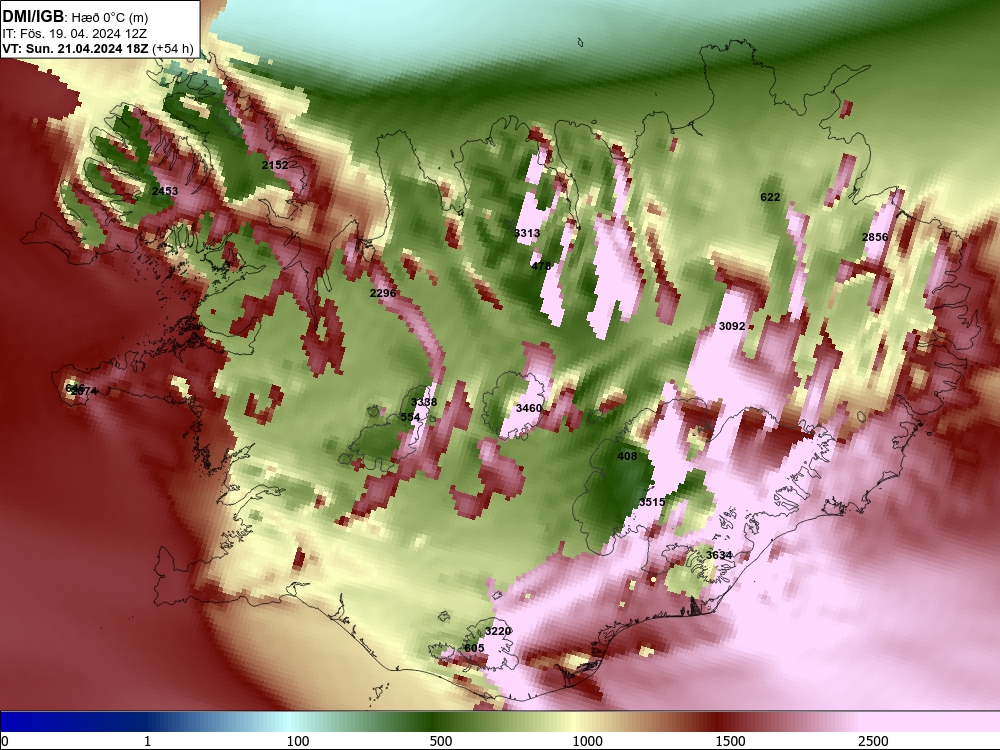The image size is (1000, 750).
Task: Select the 3338 value label
Action: 424,402
